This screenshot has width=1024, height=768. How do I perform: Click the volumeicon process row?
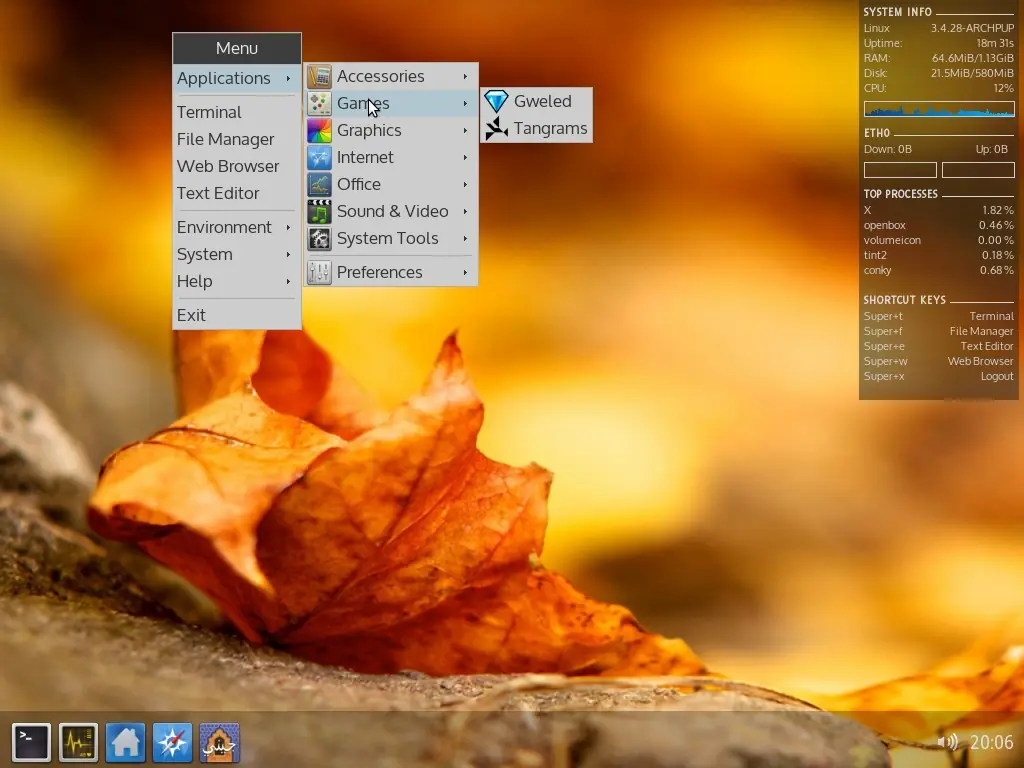click(x=938, y=240)
